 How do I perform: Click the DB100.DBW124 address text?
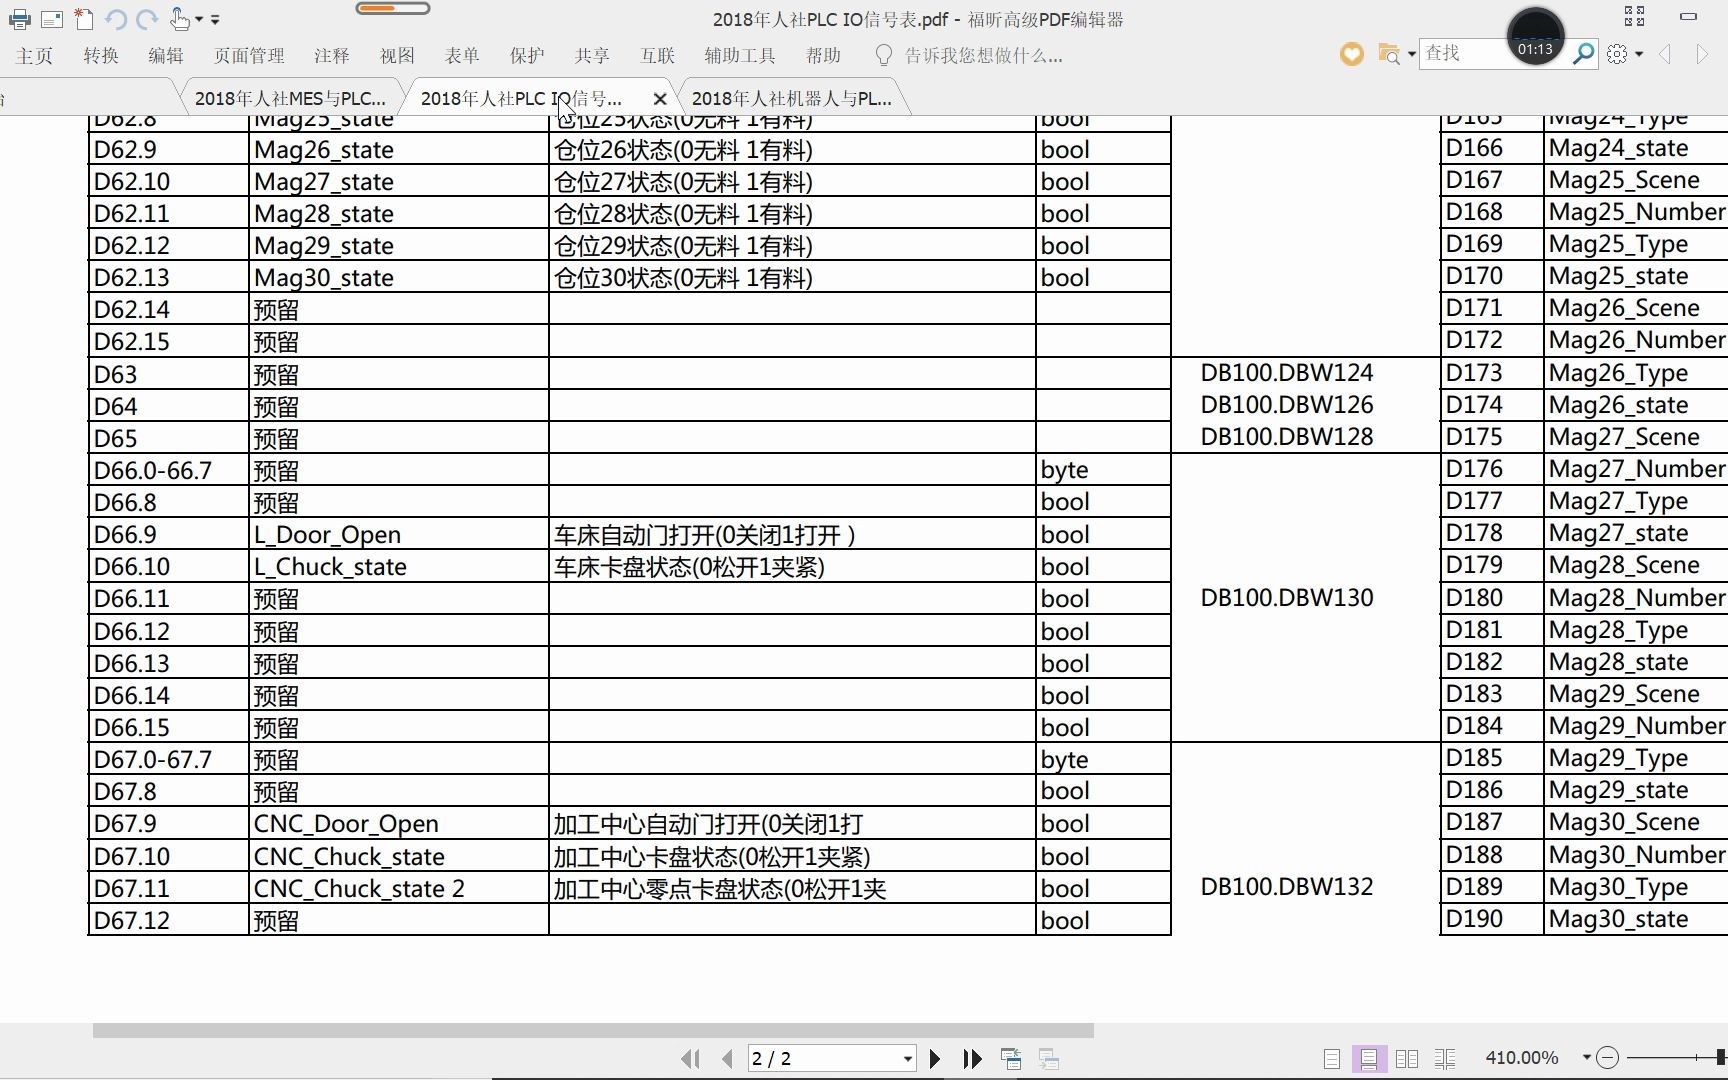(x=1287, y=372)
